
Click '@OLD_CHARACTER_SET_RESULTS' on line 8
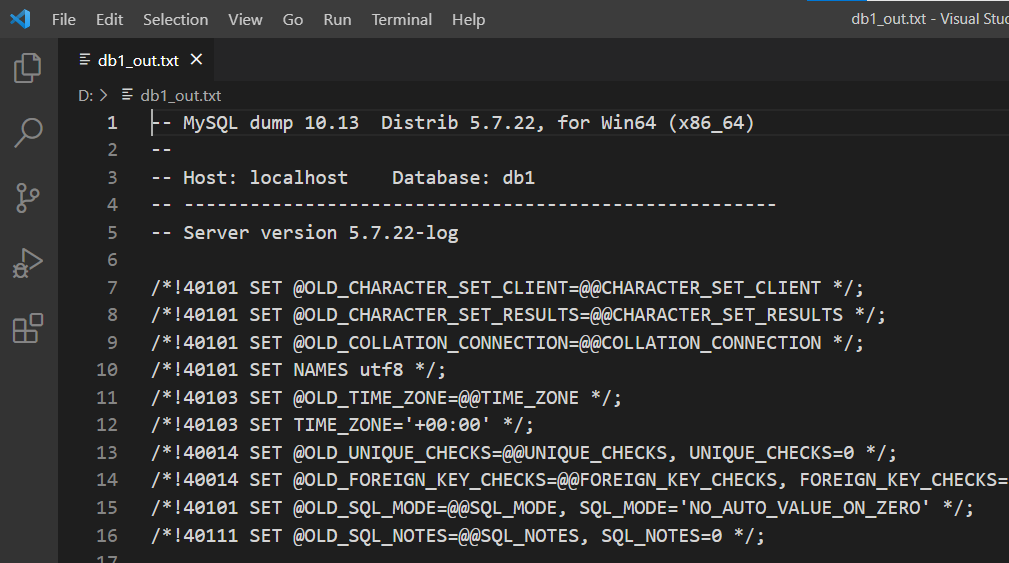pyautogui.click(x=436, y=315)
